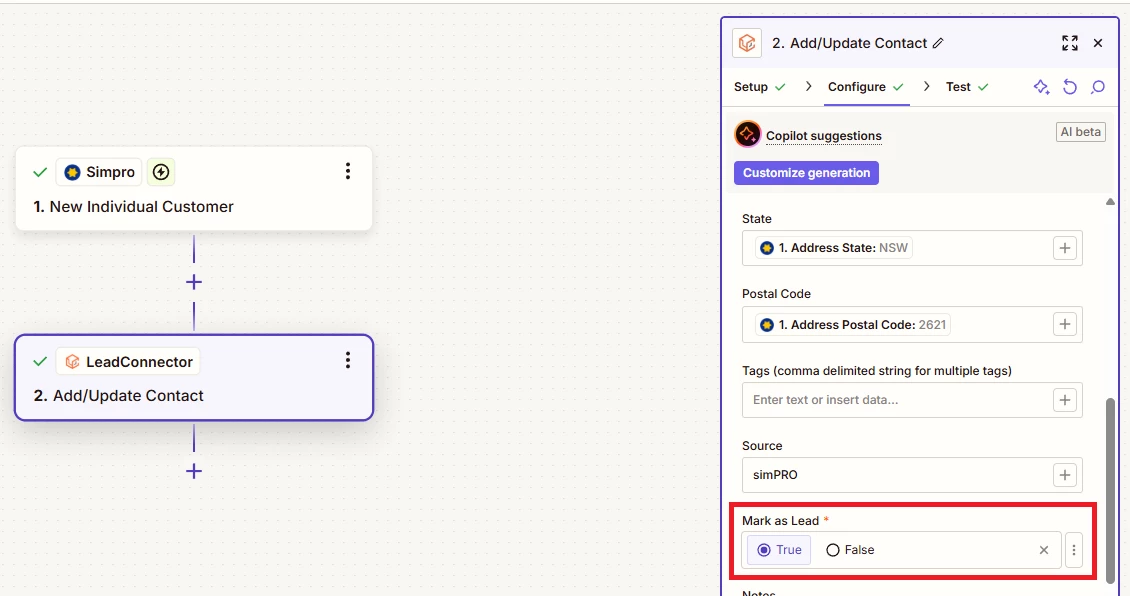Click the green checkmark on Simpro step
1130x596 pixels.
(40, 172)
